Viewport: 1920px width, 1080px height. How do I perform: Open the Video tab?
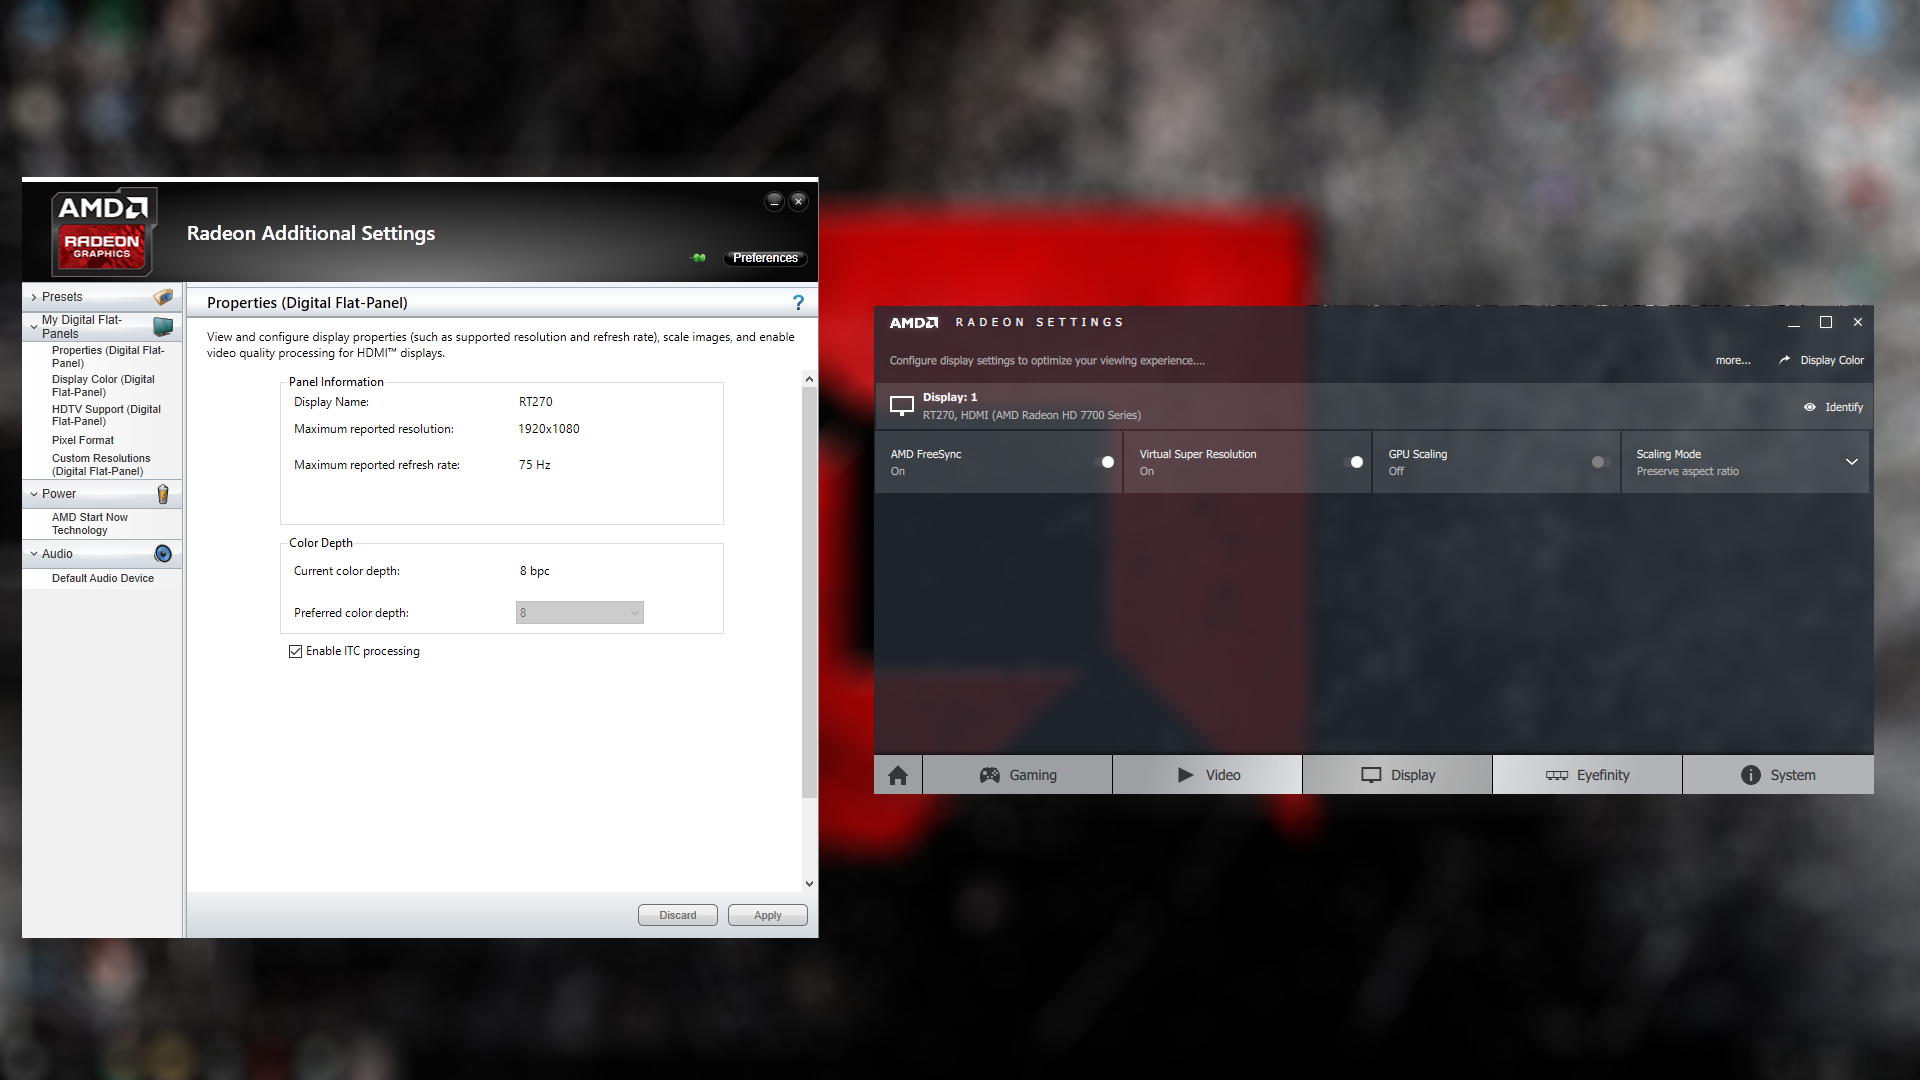(1207, 775)
